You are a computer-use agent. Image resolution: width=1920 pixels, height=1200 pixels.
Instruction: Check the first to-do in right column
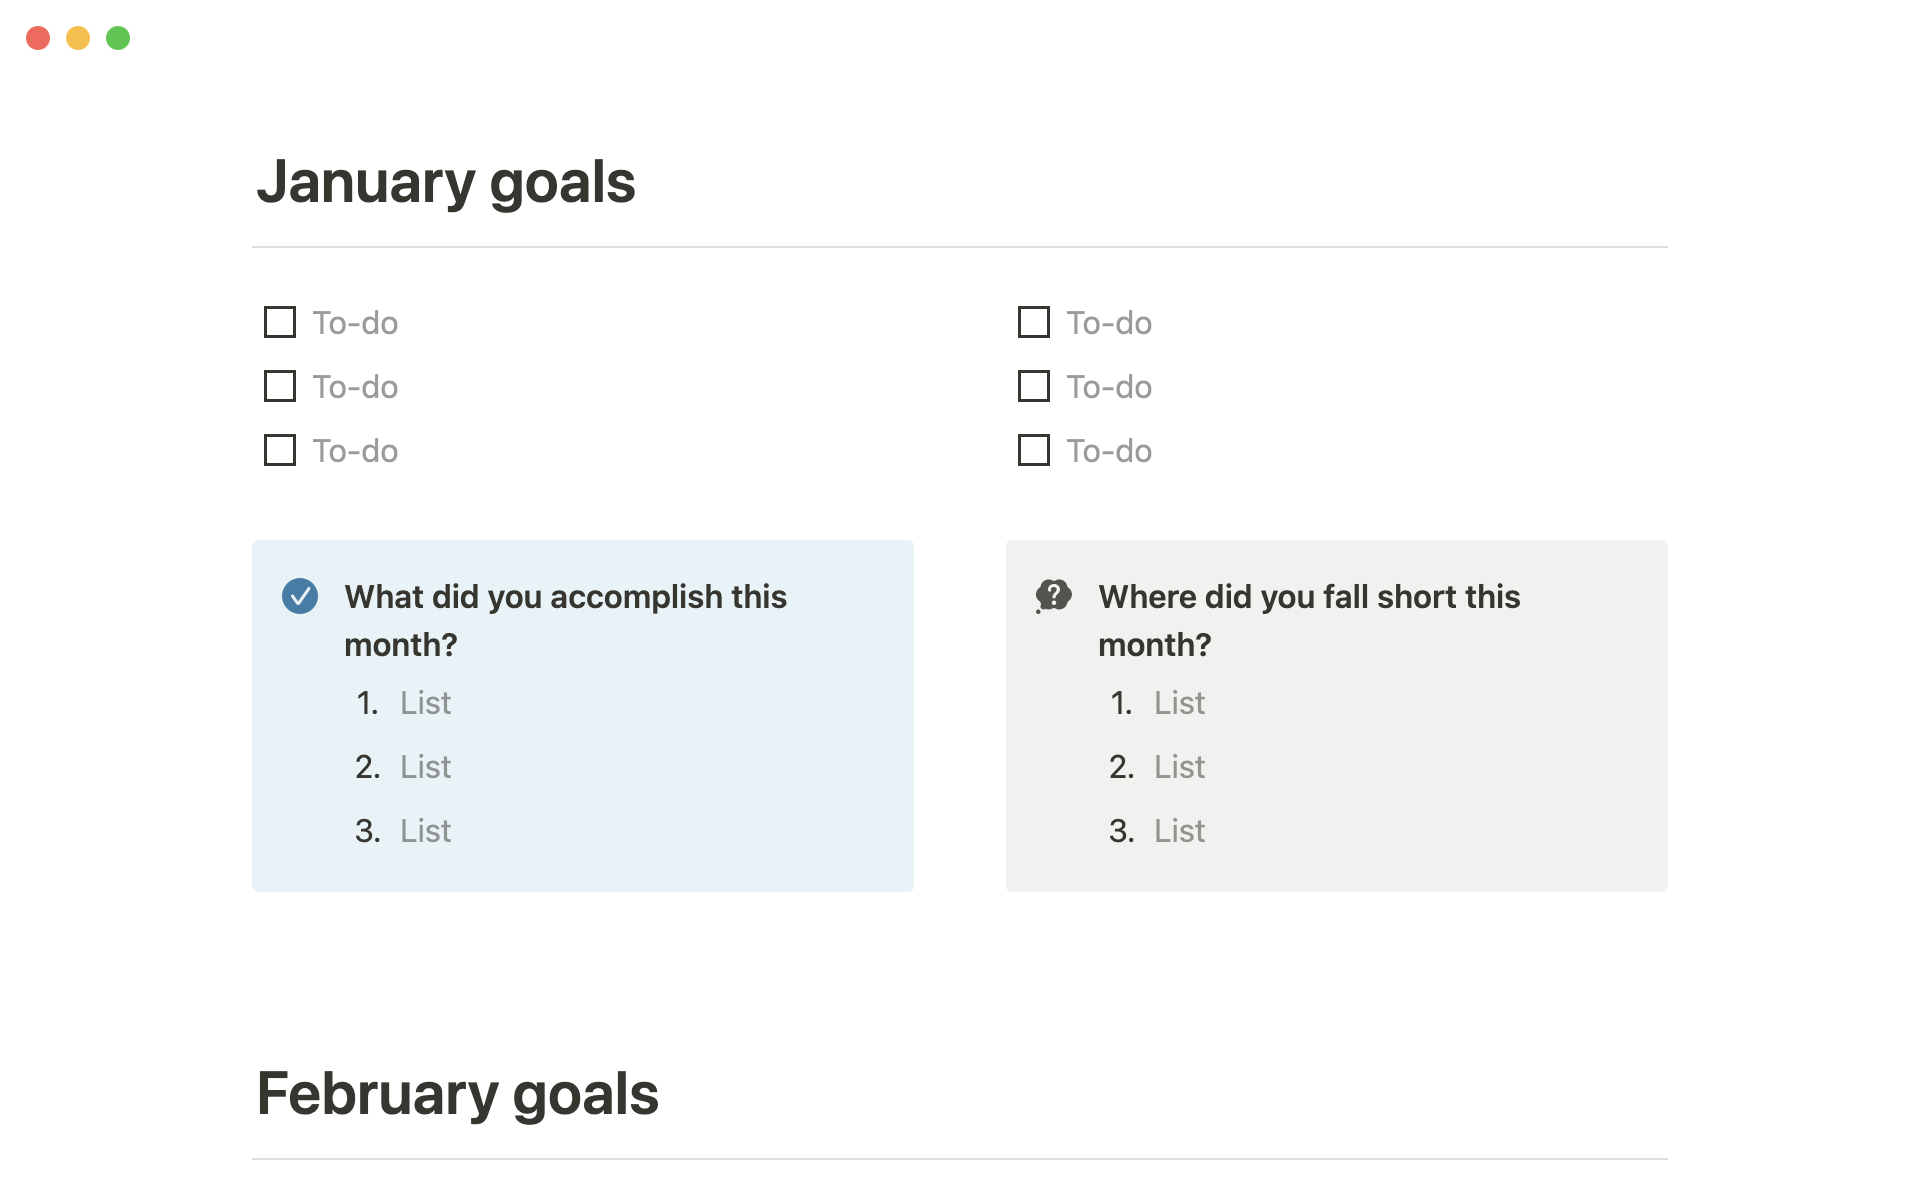pos(1033,322)
